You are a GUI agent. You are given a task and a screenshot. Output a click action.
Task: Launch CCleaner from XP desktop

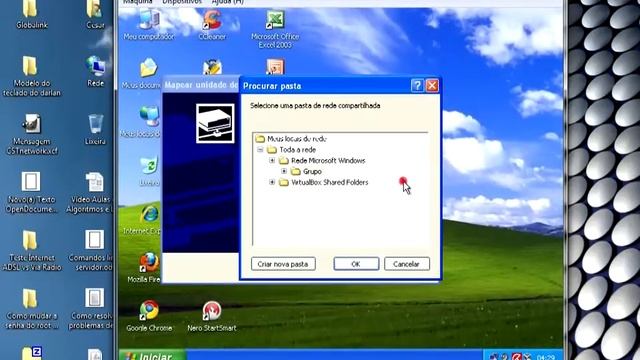tap(212, 24)
